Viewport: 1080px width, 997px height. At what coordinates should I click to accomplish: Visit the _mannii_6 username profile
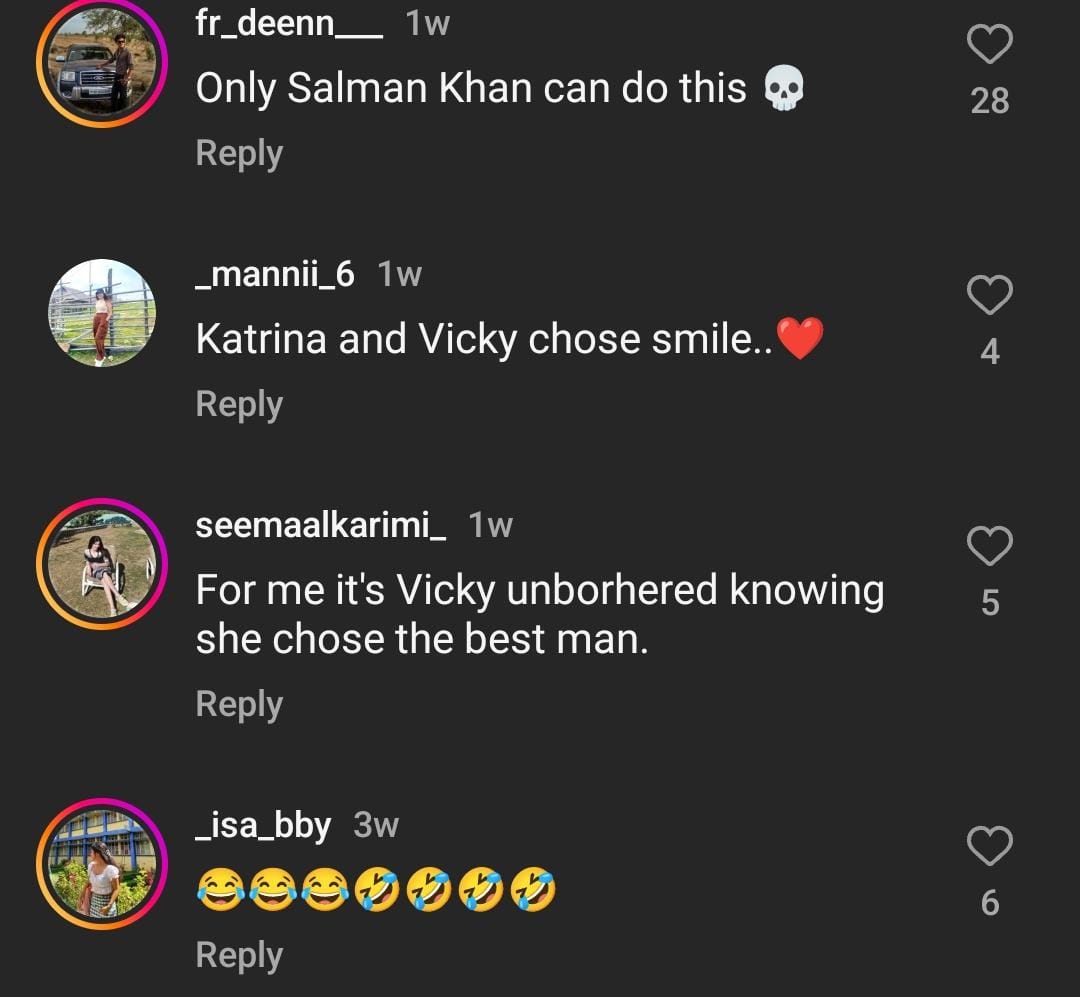(275, 274)
